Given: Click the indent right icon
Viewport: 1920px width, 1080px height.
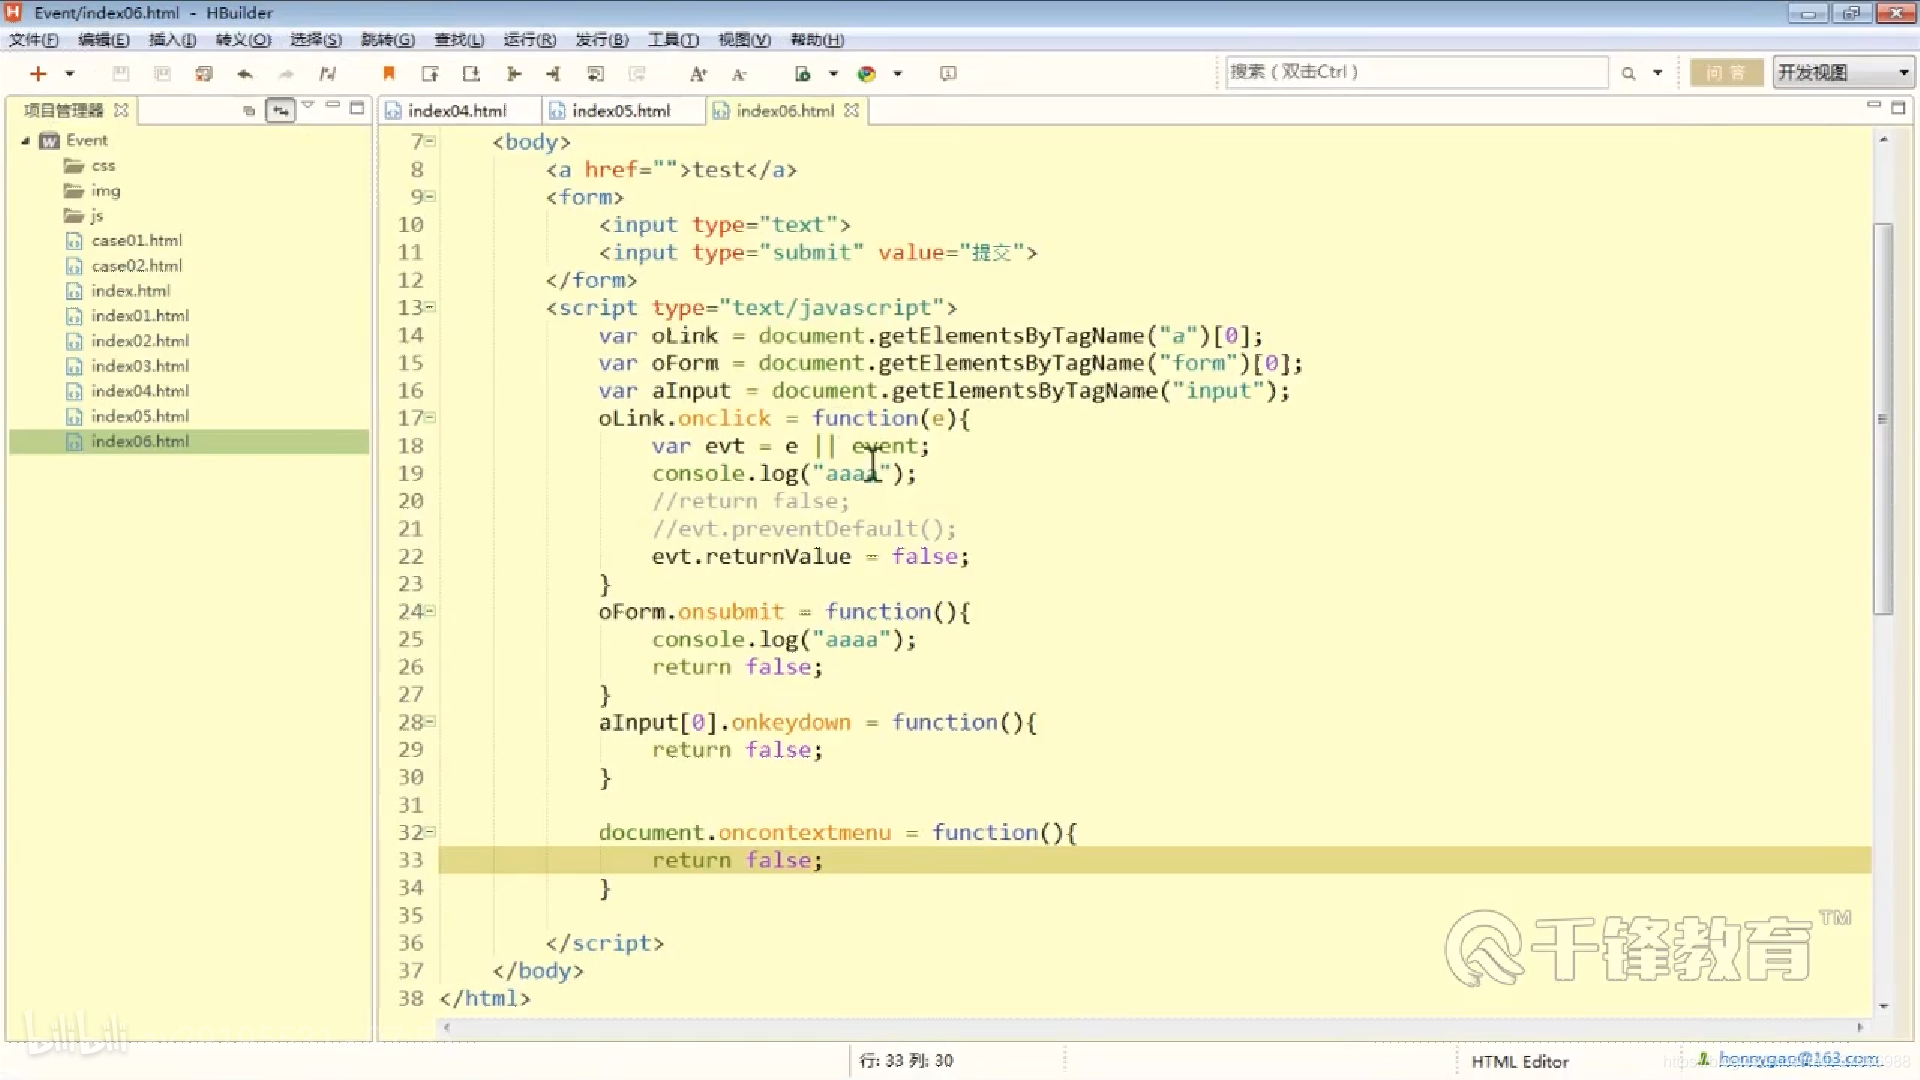Looking at the screenshot, I should 513,73.
